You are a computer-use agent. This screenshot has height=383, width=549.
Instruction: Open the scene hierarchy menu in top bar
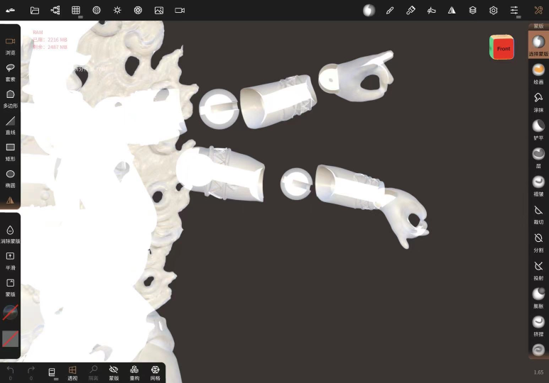(x=55, y=10)
